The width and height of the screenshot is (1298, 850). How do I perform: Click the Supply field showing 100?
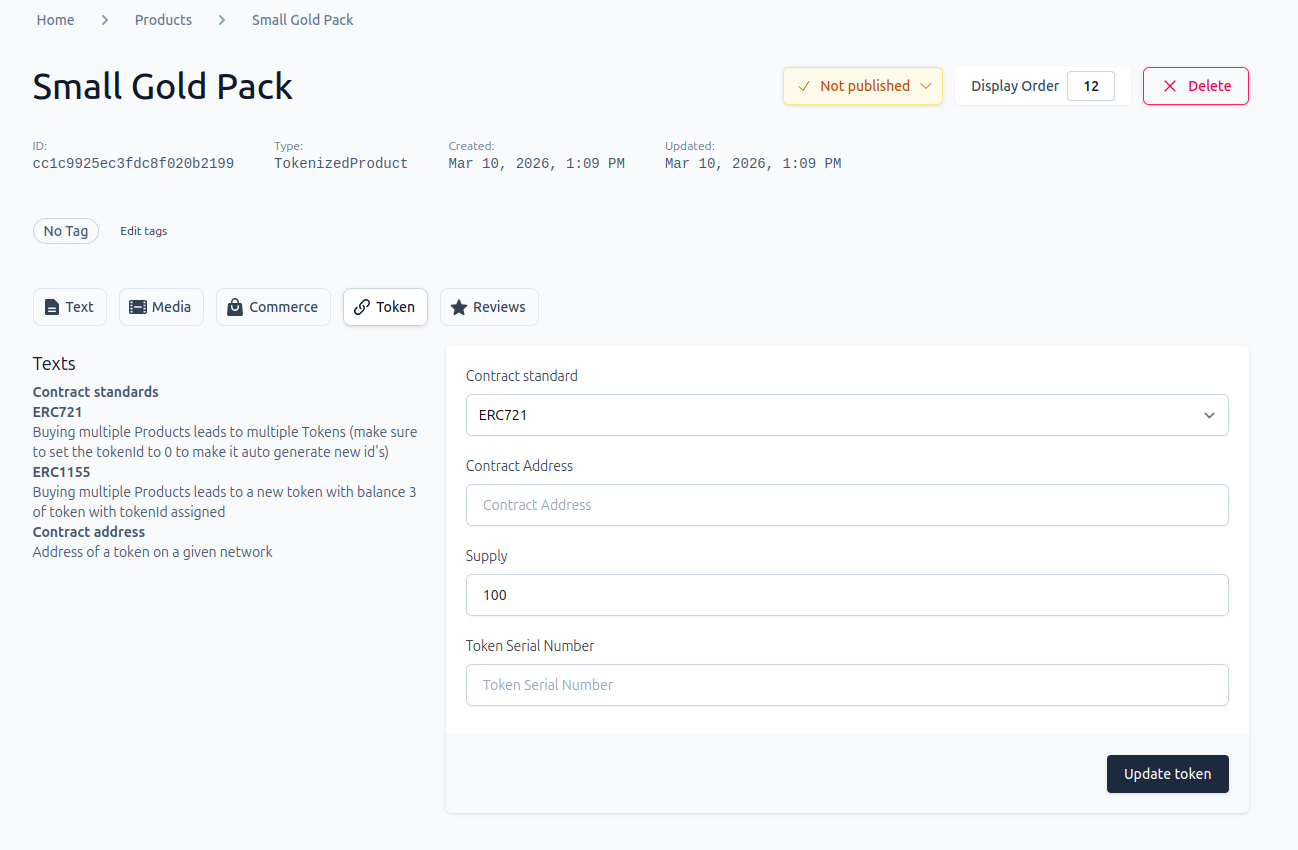[847, 595]
